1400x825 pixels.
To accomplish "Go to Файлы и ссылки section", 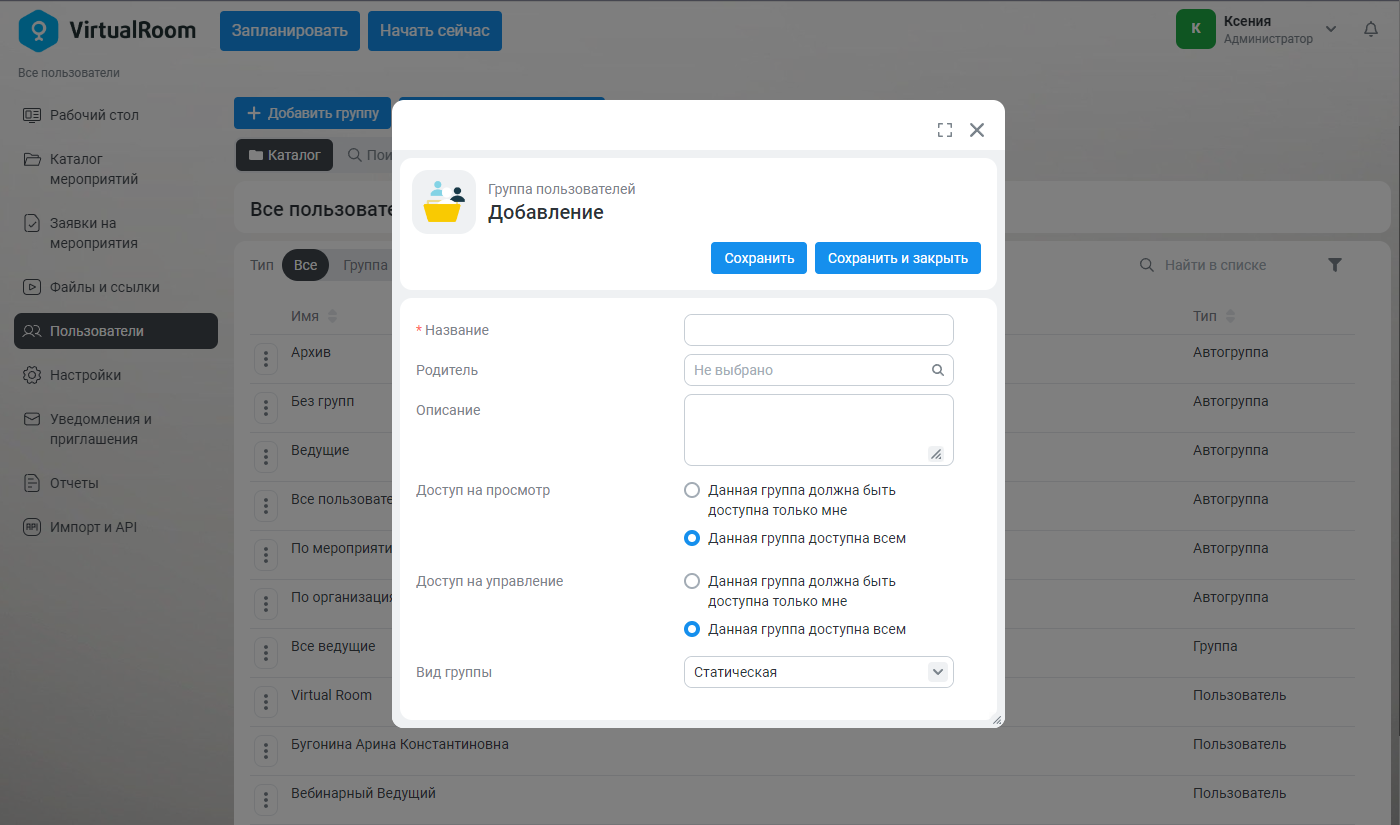I will [x=116, y=287].
